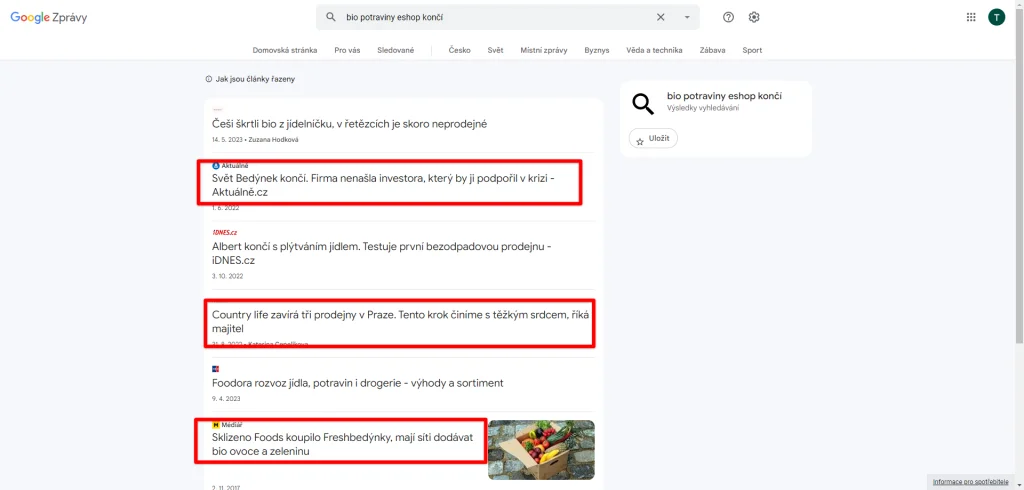Viewport: 1024px width, 490px height.
Task: Open the settings gear icon
Action: [x=754, y=18]
